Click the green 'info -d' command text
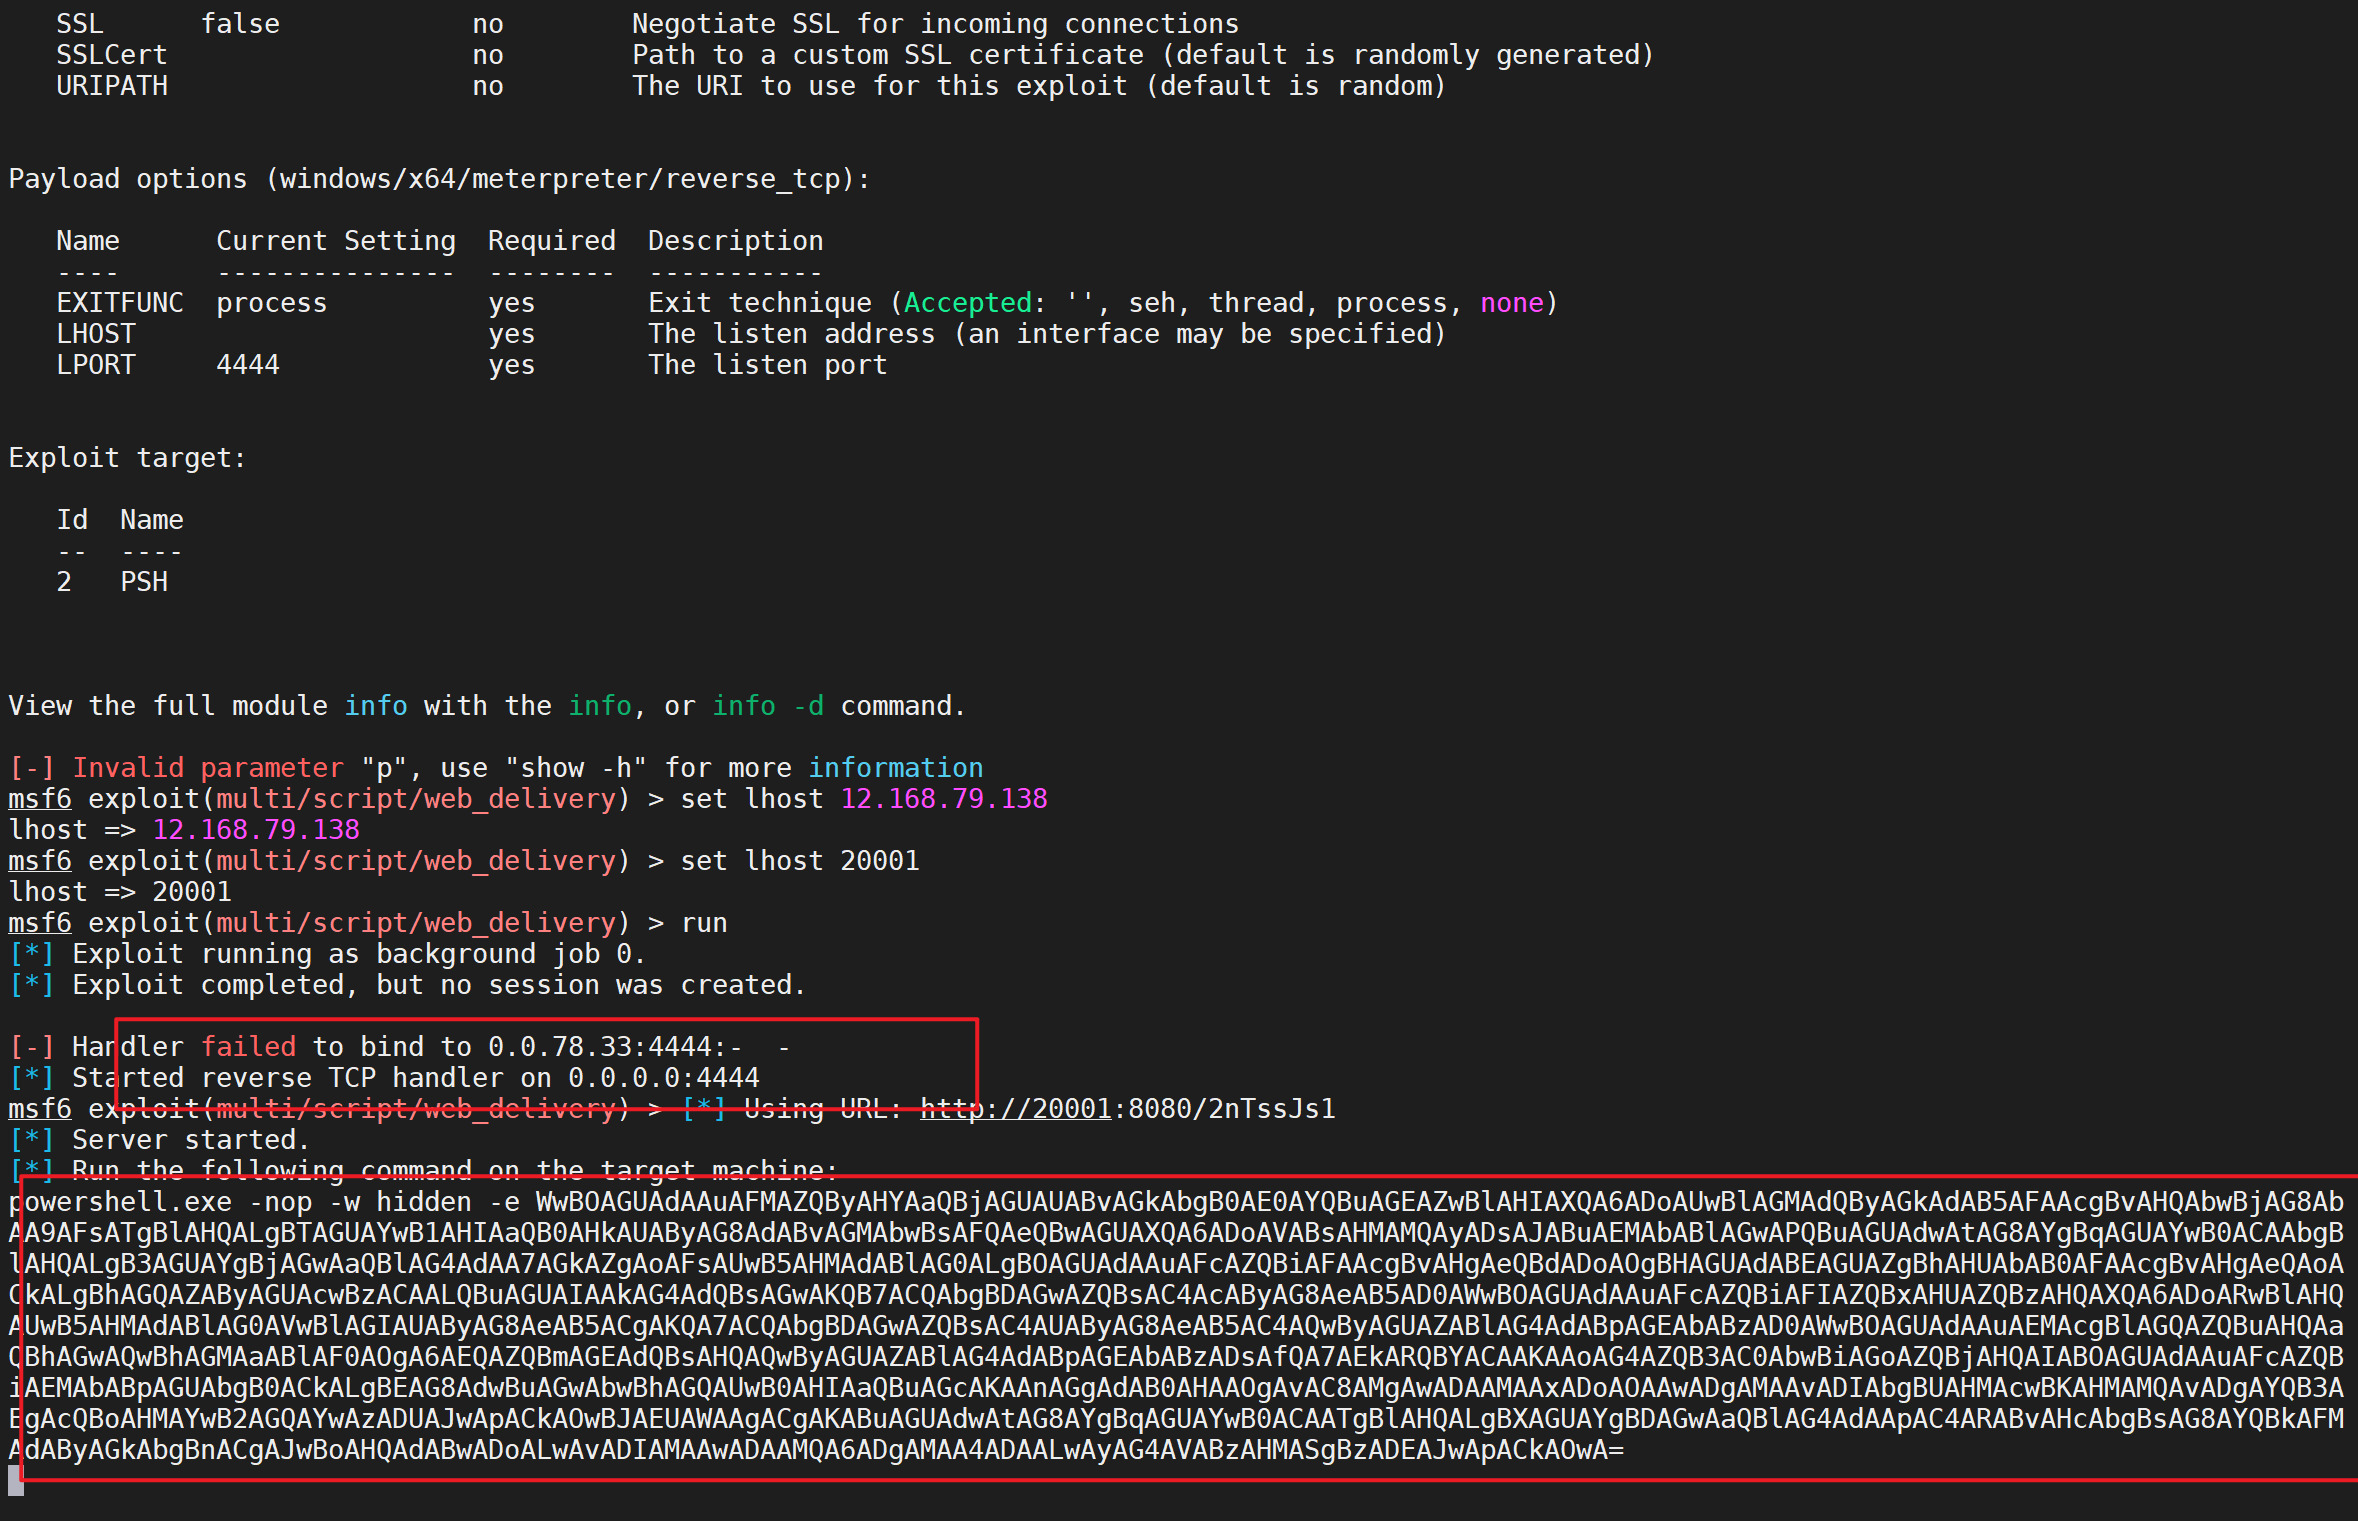 pyautogui.click(x=767, y=706)
